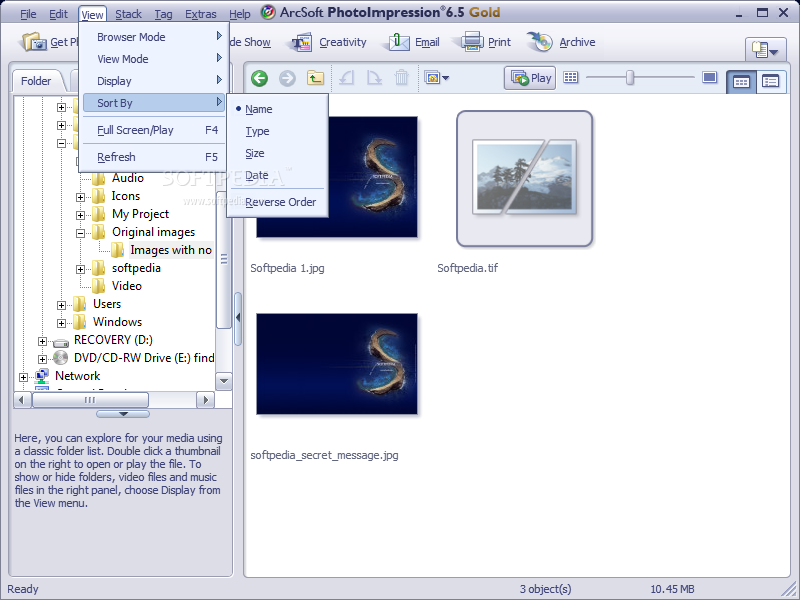The width and height of the screenshot is (800, 600).
Task: Select the Images with no folder
Action: [171, 250]
